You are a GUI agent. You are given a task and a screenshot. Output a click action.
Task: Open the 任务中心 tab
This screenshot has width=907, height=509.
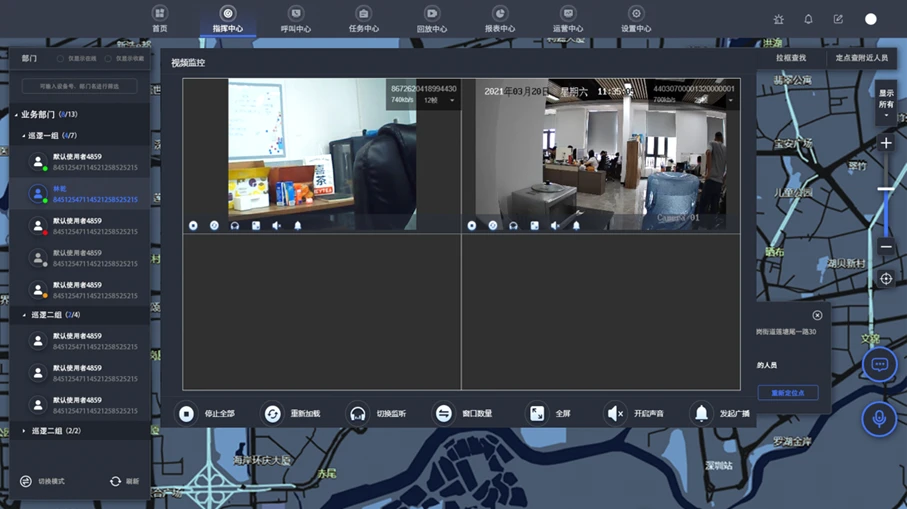(x=363, y=20)
